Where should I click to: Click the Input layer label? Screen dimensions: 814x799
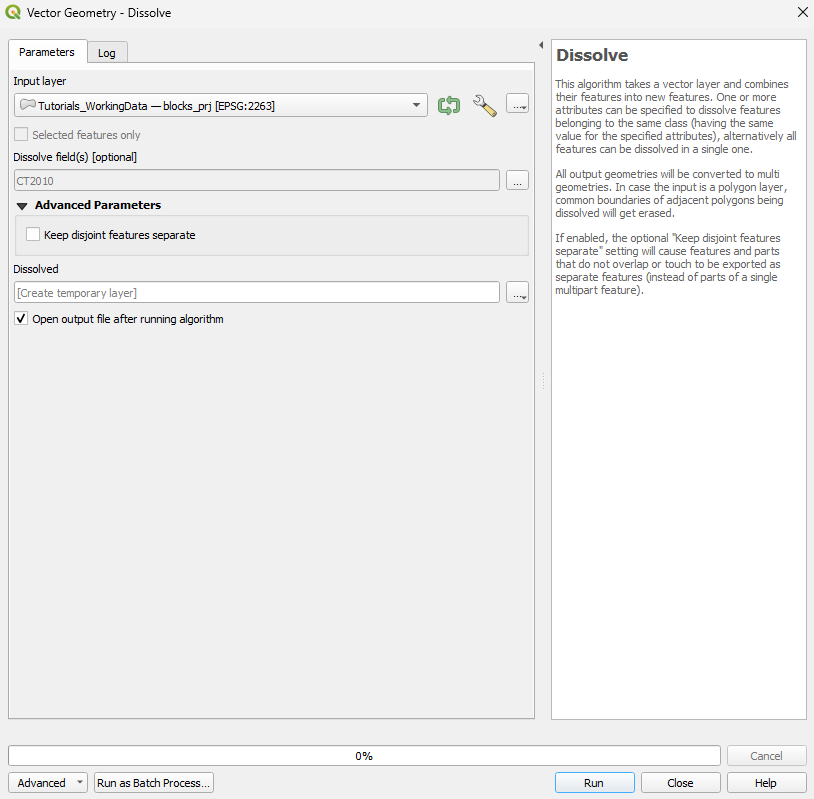(39, 81)
